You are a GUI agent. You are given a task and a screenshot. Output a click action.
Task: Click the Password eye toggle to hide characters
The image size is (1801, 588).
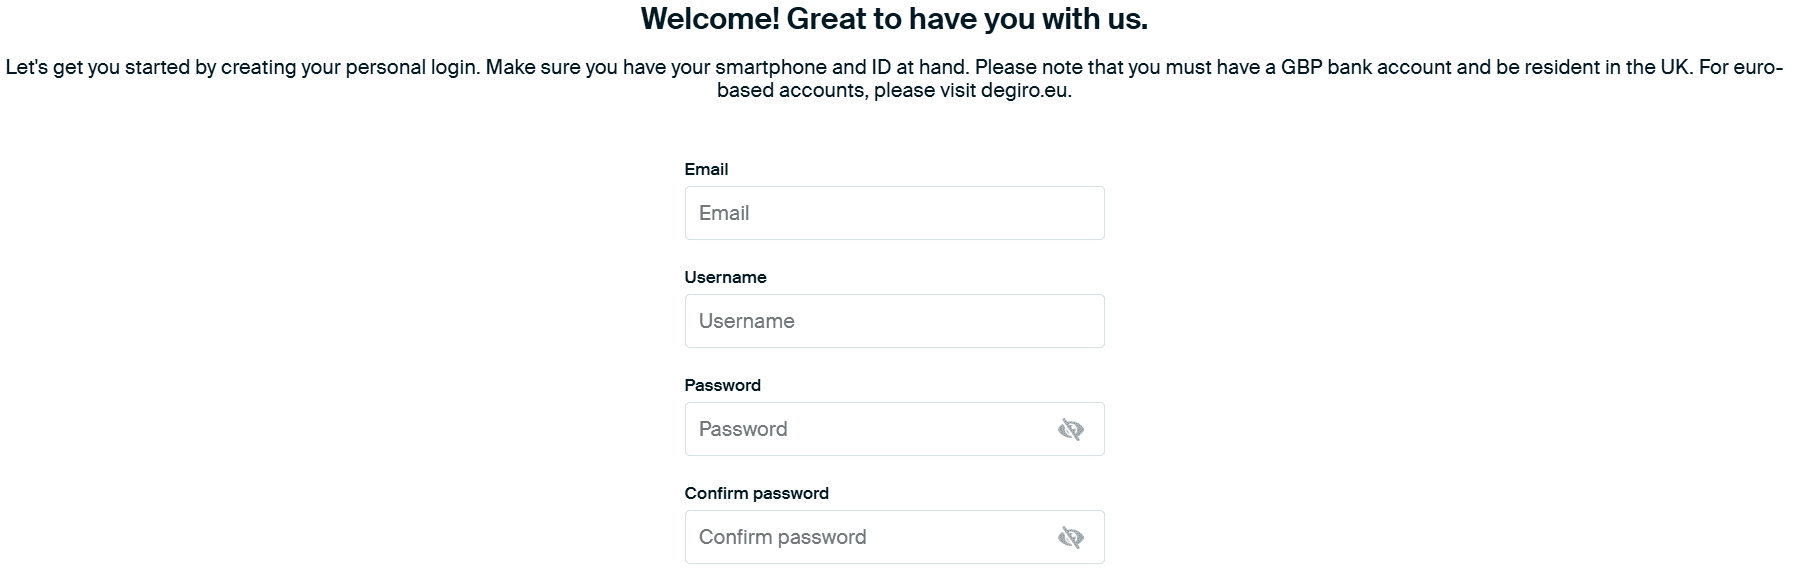1069,428
